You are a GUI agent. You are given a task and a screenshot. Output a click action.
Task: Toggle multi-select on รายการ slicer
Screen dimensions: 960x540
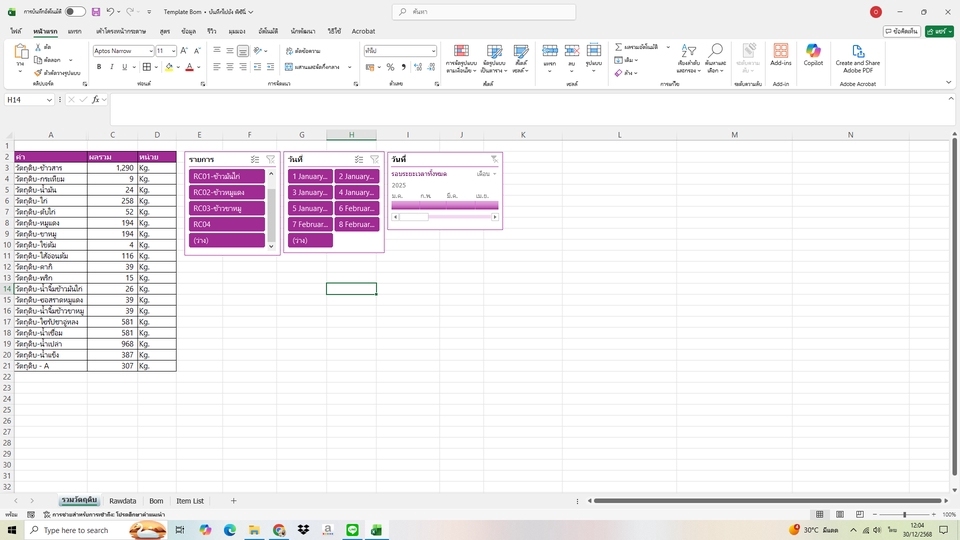(255, 159)
